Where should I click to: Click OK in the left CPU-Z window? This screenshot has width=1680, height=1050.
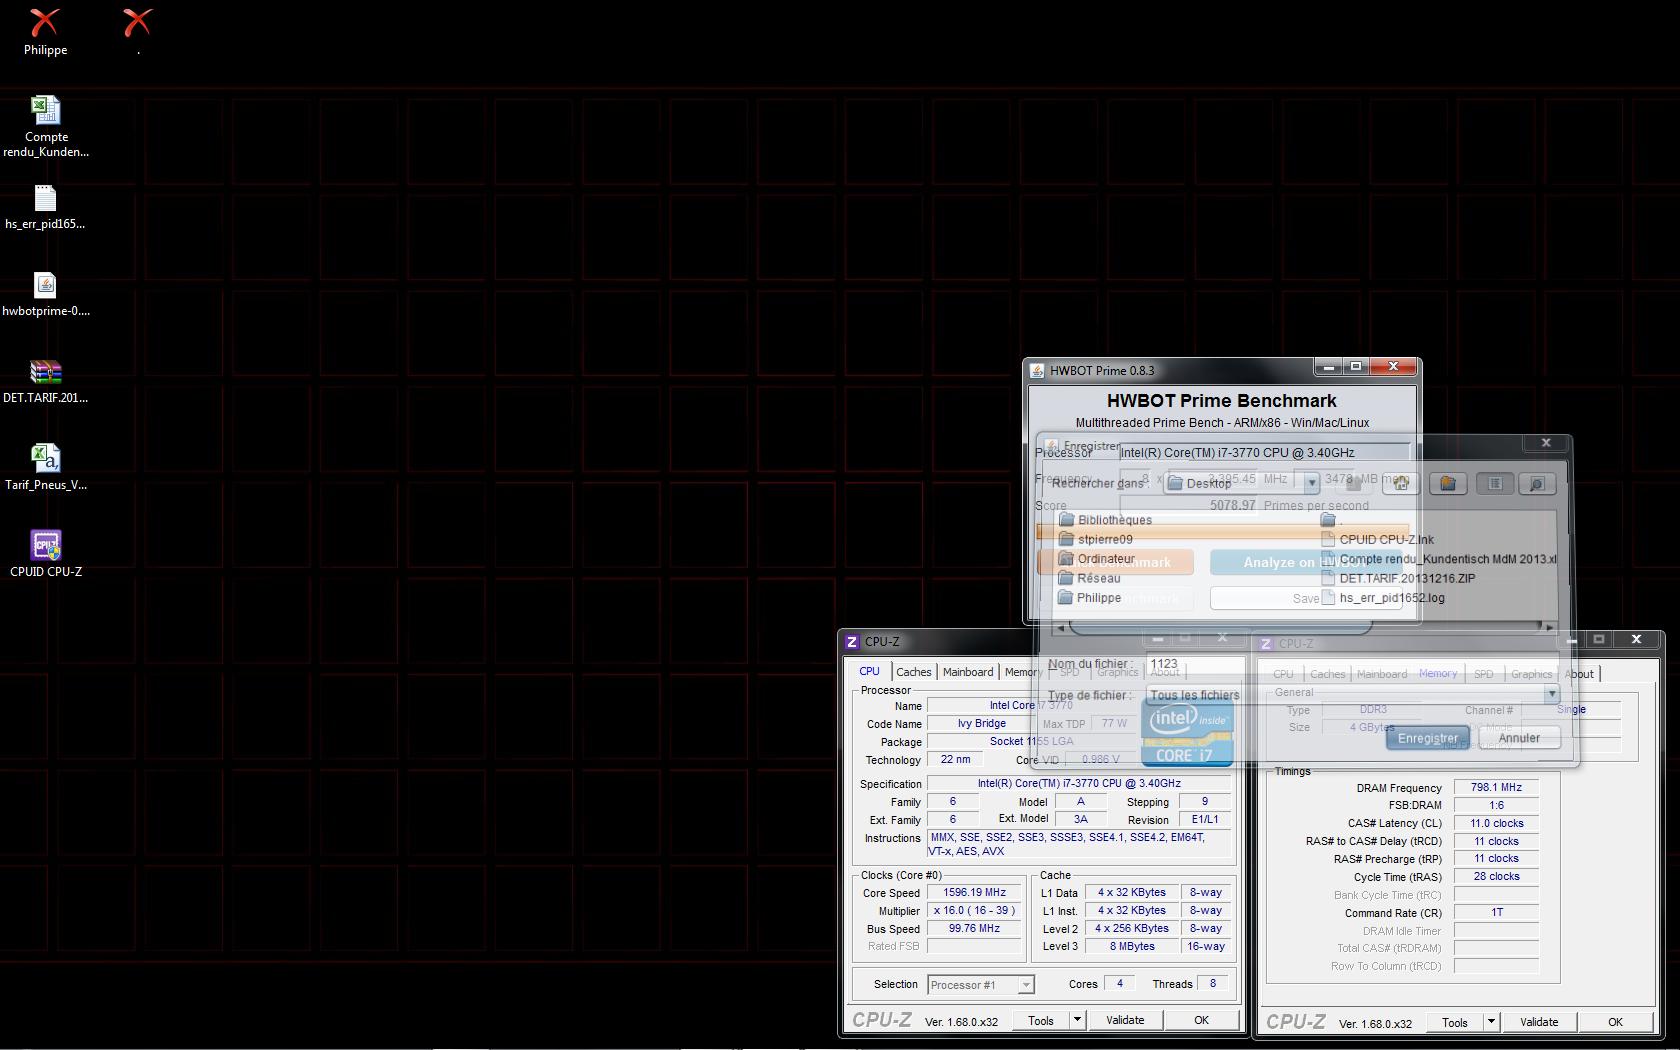[1201, 1020]
